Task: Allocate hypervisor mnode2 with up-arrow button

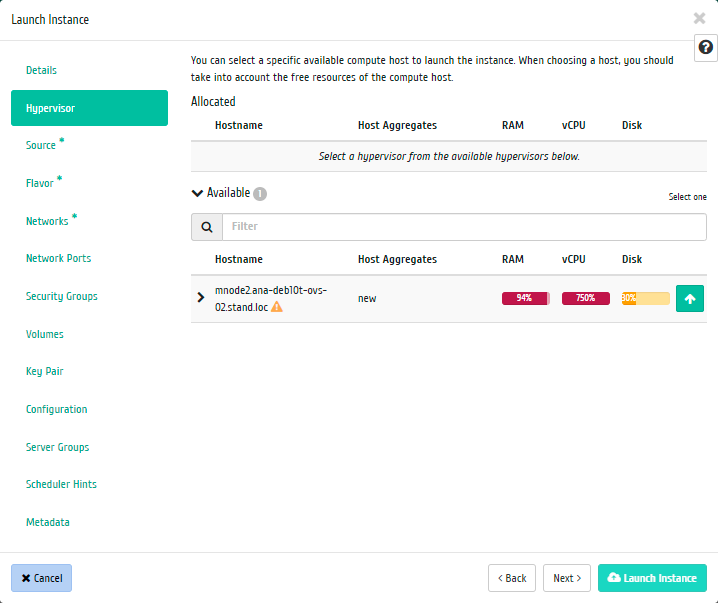Action: pos(690,299)
